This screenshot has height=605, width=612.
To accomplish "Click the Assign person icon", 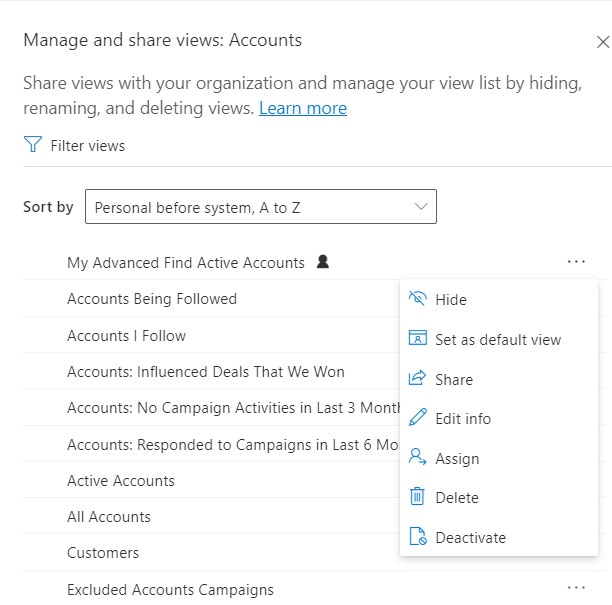I will coord(417,457).
